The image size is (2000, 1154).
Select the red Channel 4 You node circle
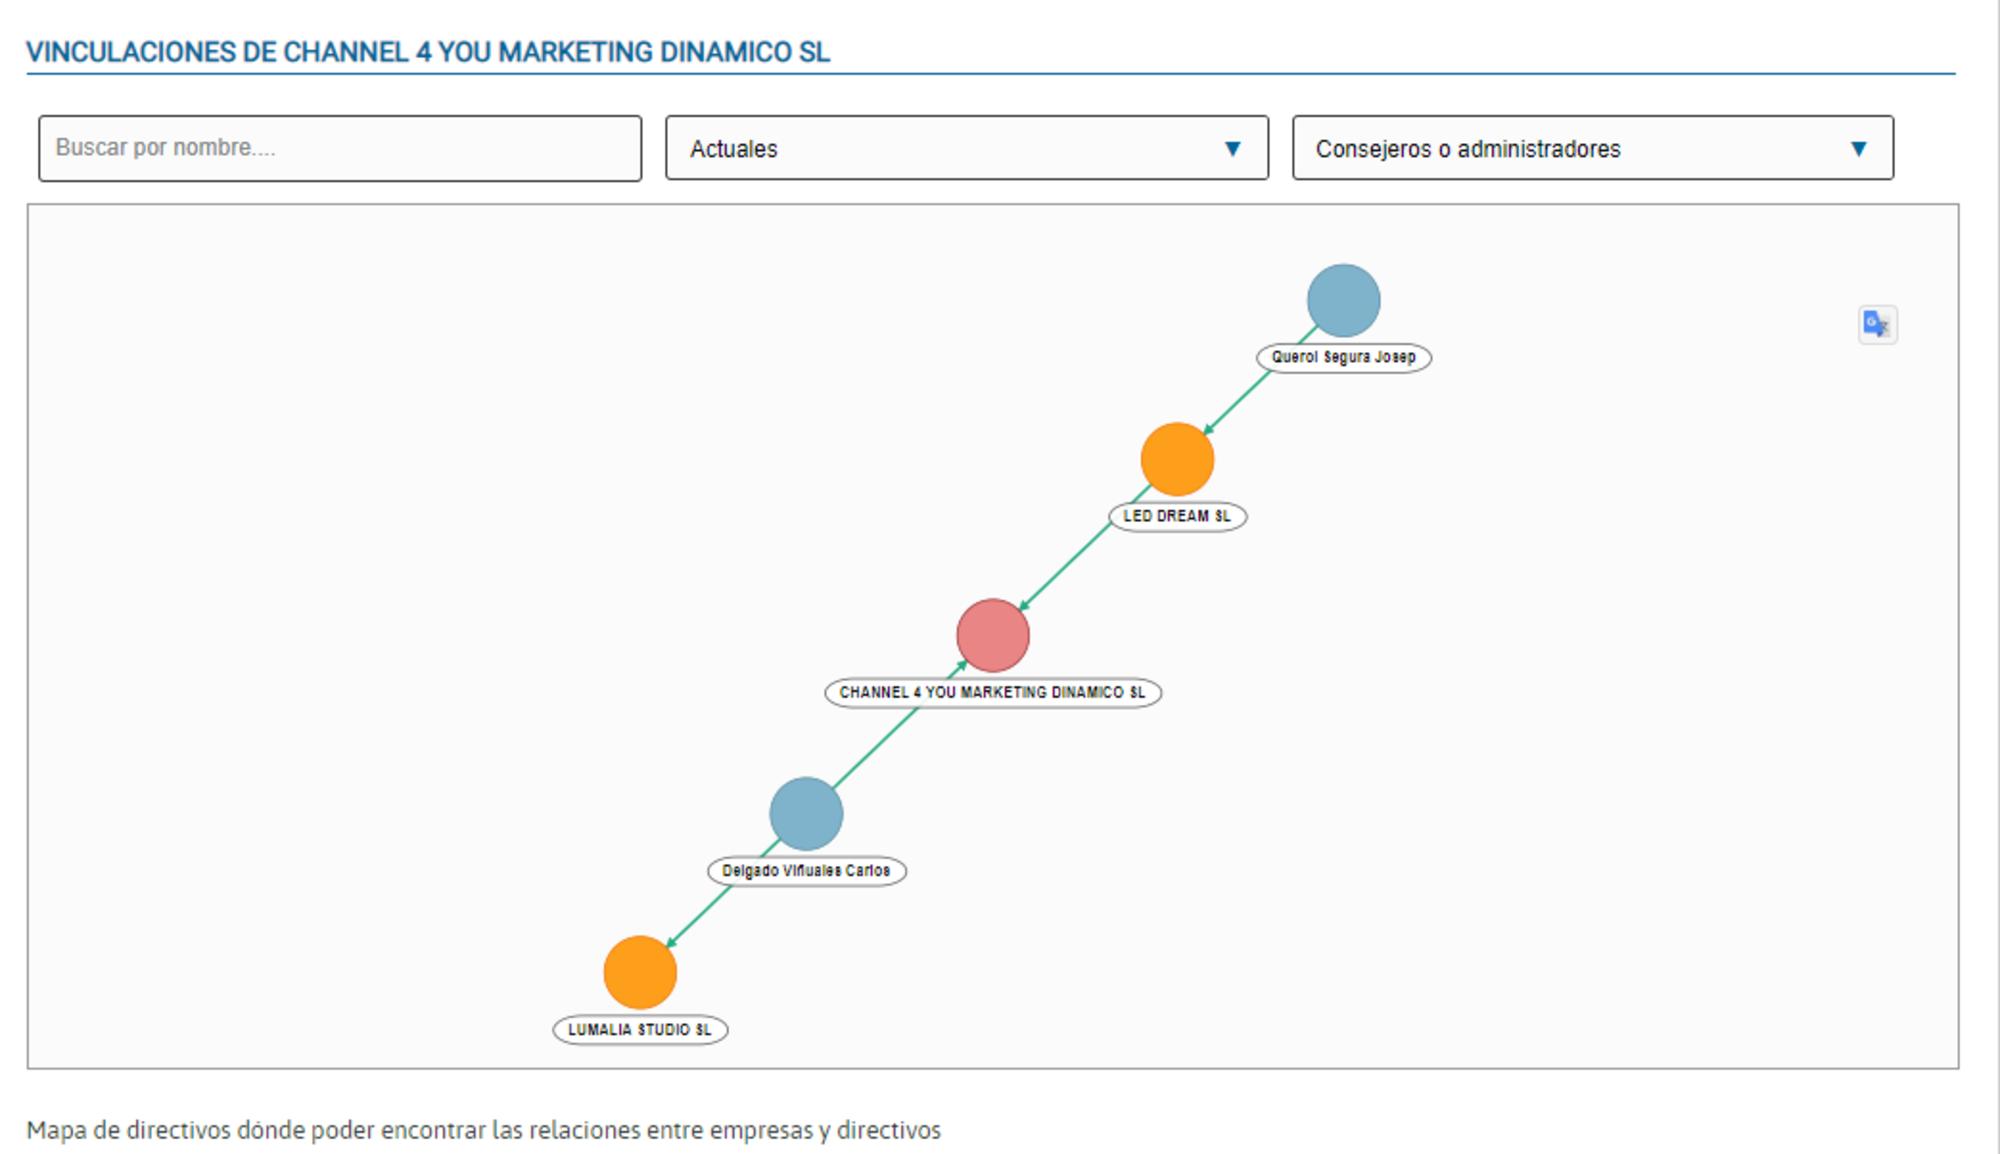pyautogui.click(x=992, y=635)
